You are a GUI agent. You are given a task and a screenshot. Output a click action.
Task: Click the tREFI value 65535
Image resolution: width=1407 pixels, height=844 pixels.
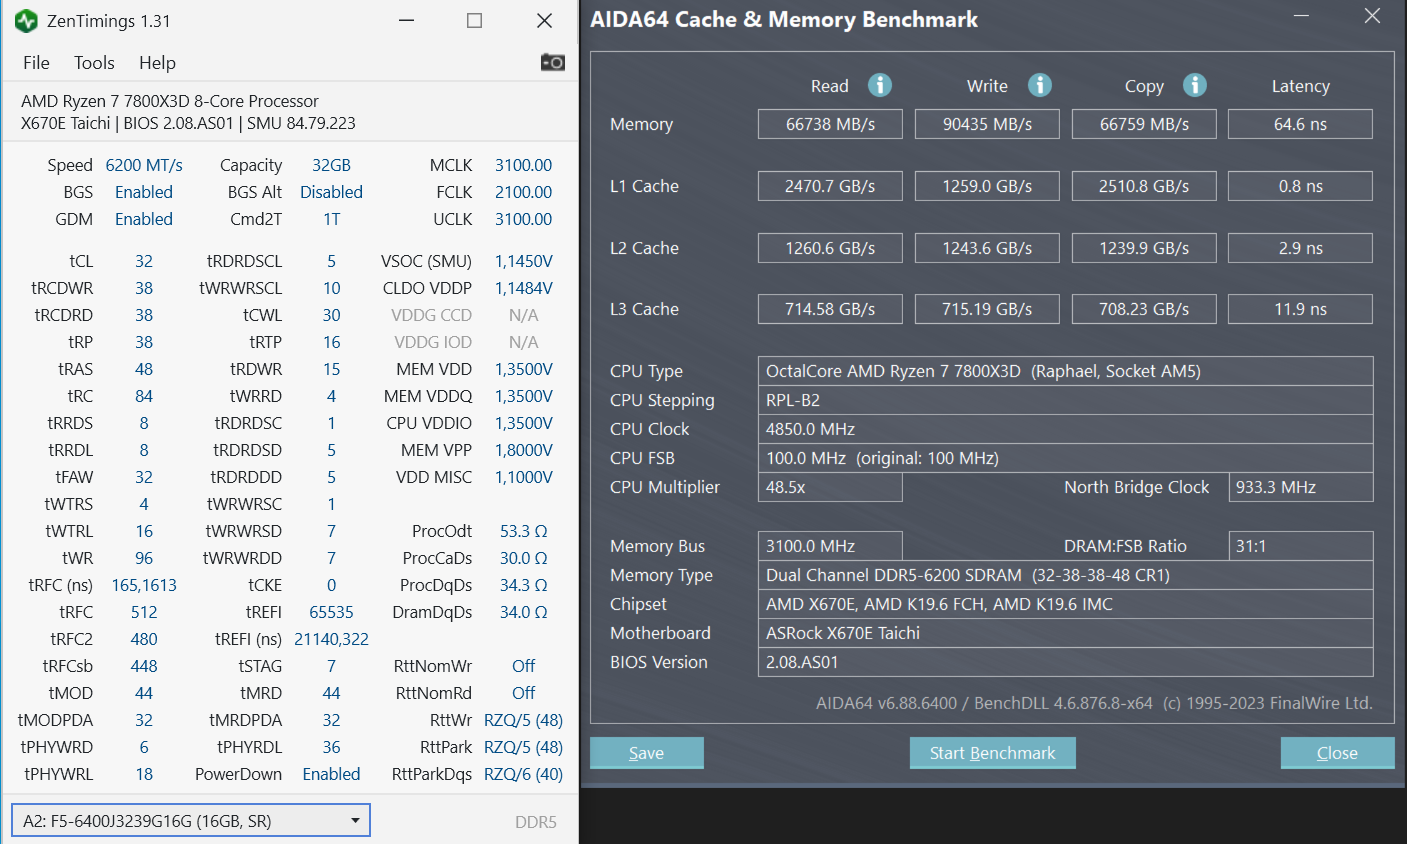point(331,612)
